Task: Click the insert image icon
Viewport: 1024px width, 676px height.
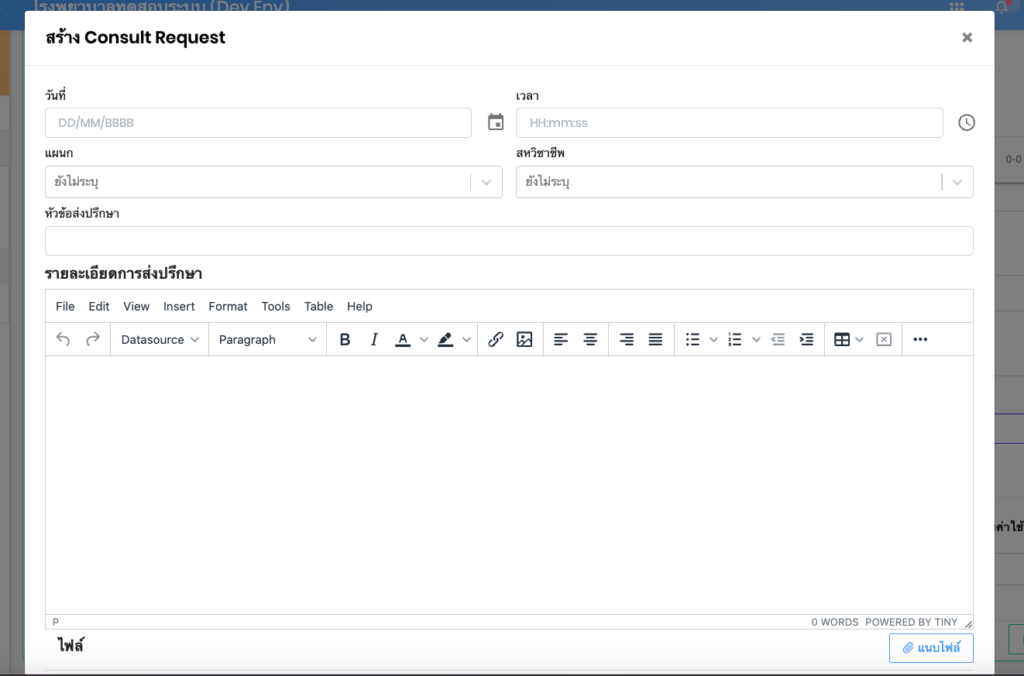Action: pyautogui.click(x=524, y=339)
